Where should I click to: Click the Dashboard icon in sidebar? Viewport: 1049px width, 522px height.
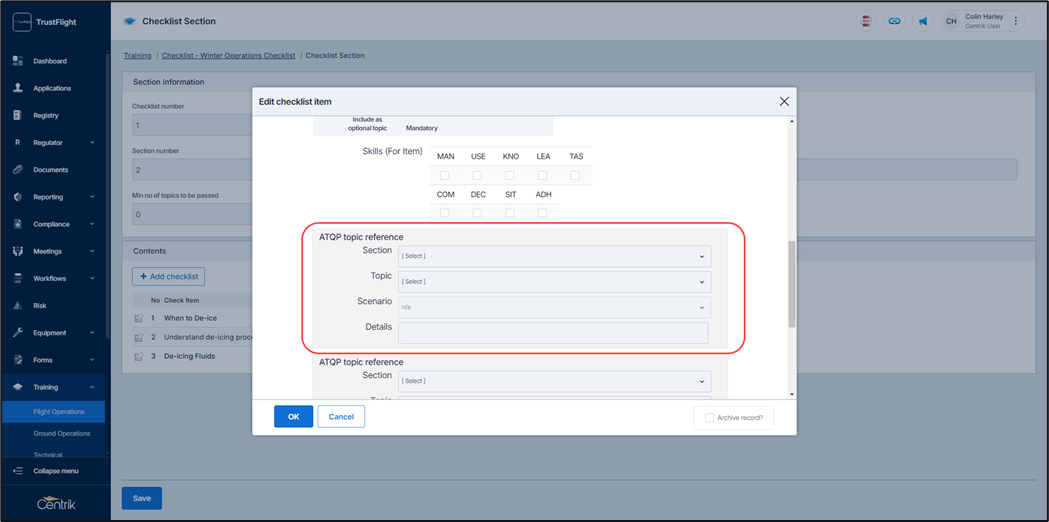coord(17,61)
